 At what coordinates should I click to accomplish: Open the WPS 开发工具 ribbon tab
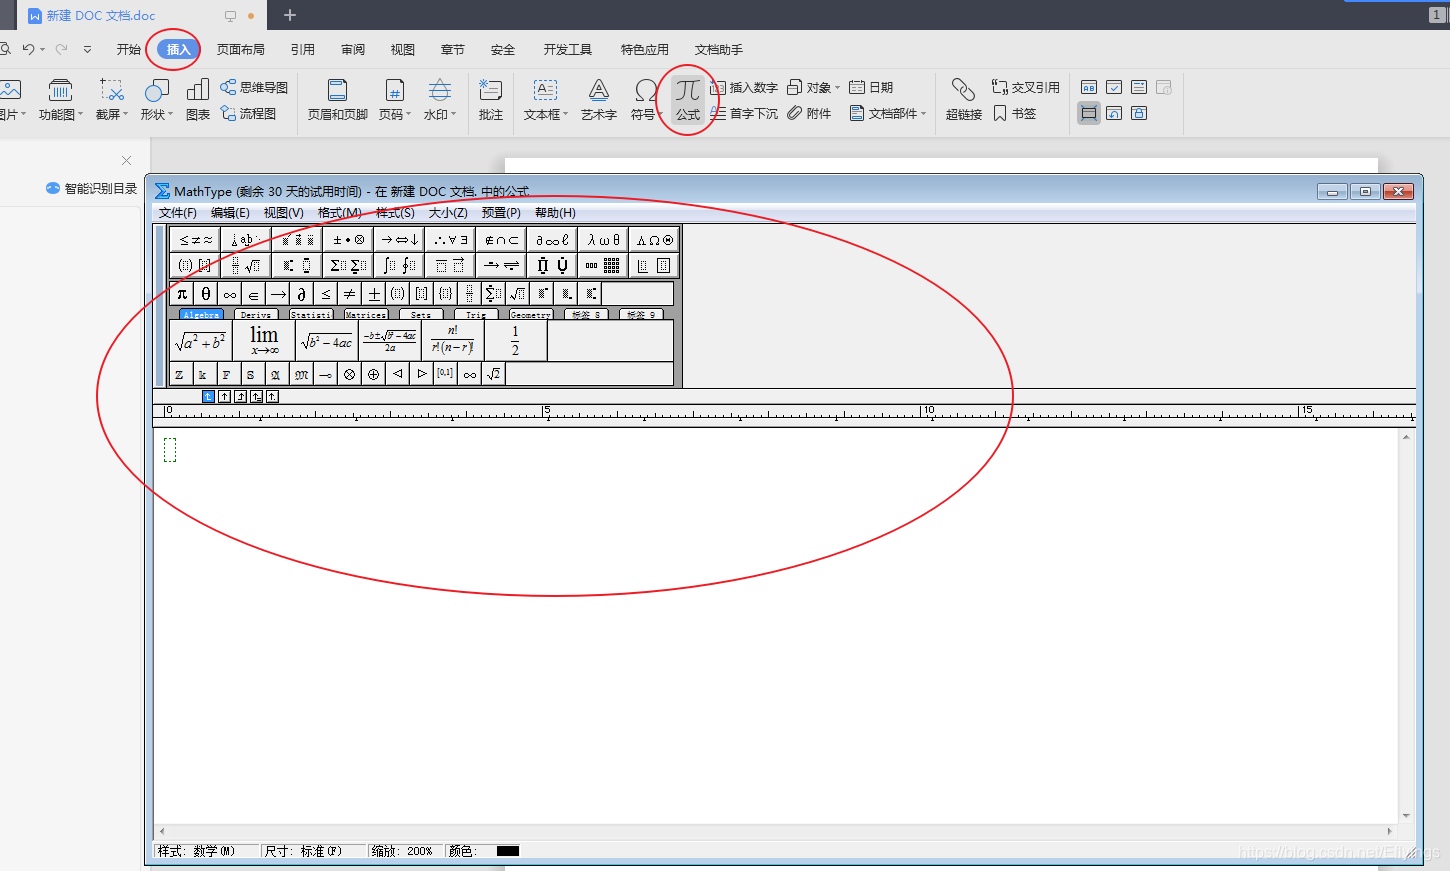[x=568, y=49]
